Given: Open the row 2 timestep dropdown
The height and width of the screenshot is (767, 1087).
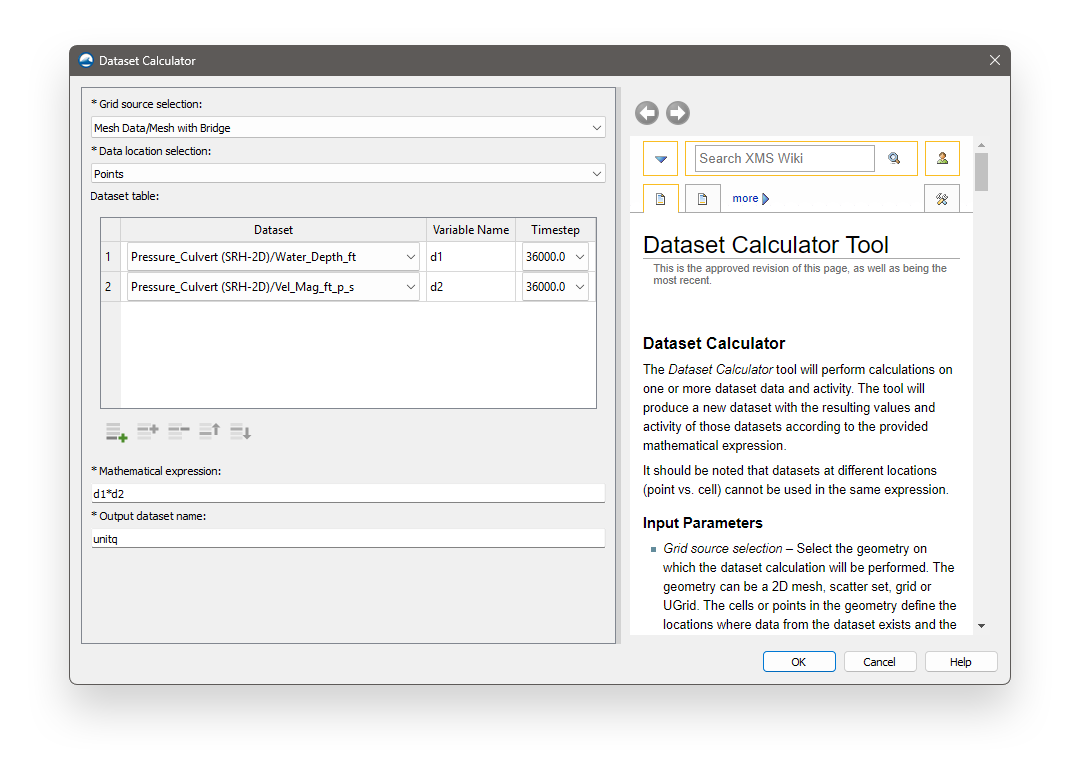Looking at the screenshot, I should click(555, 286).
